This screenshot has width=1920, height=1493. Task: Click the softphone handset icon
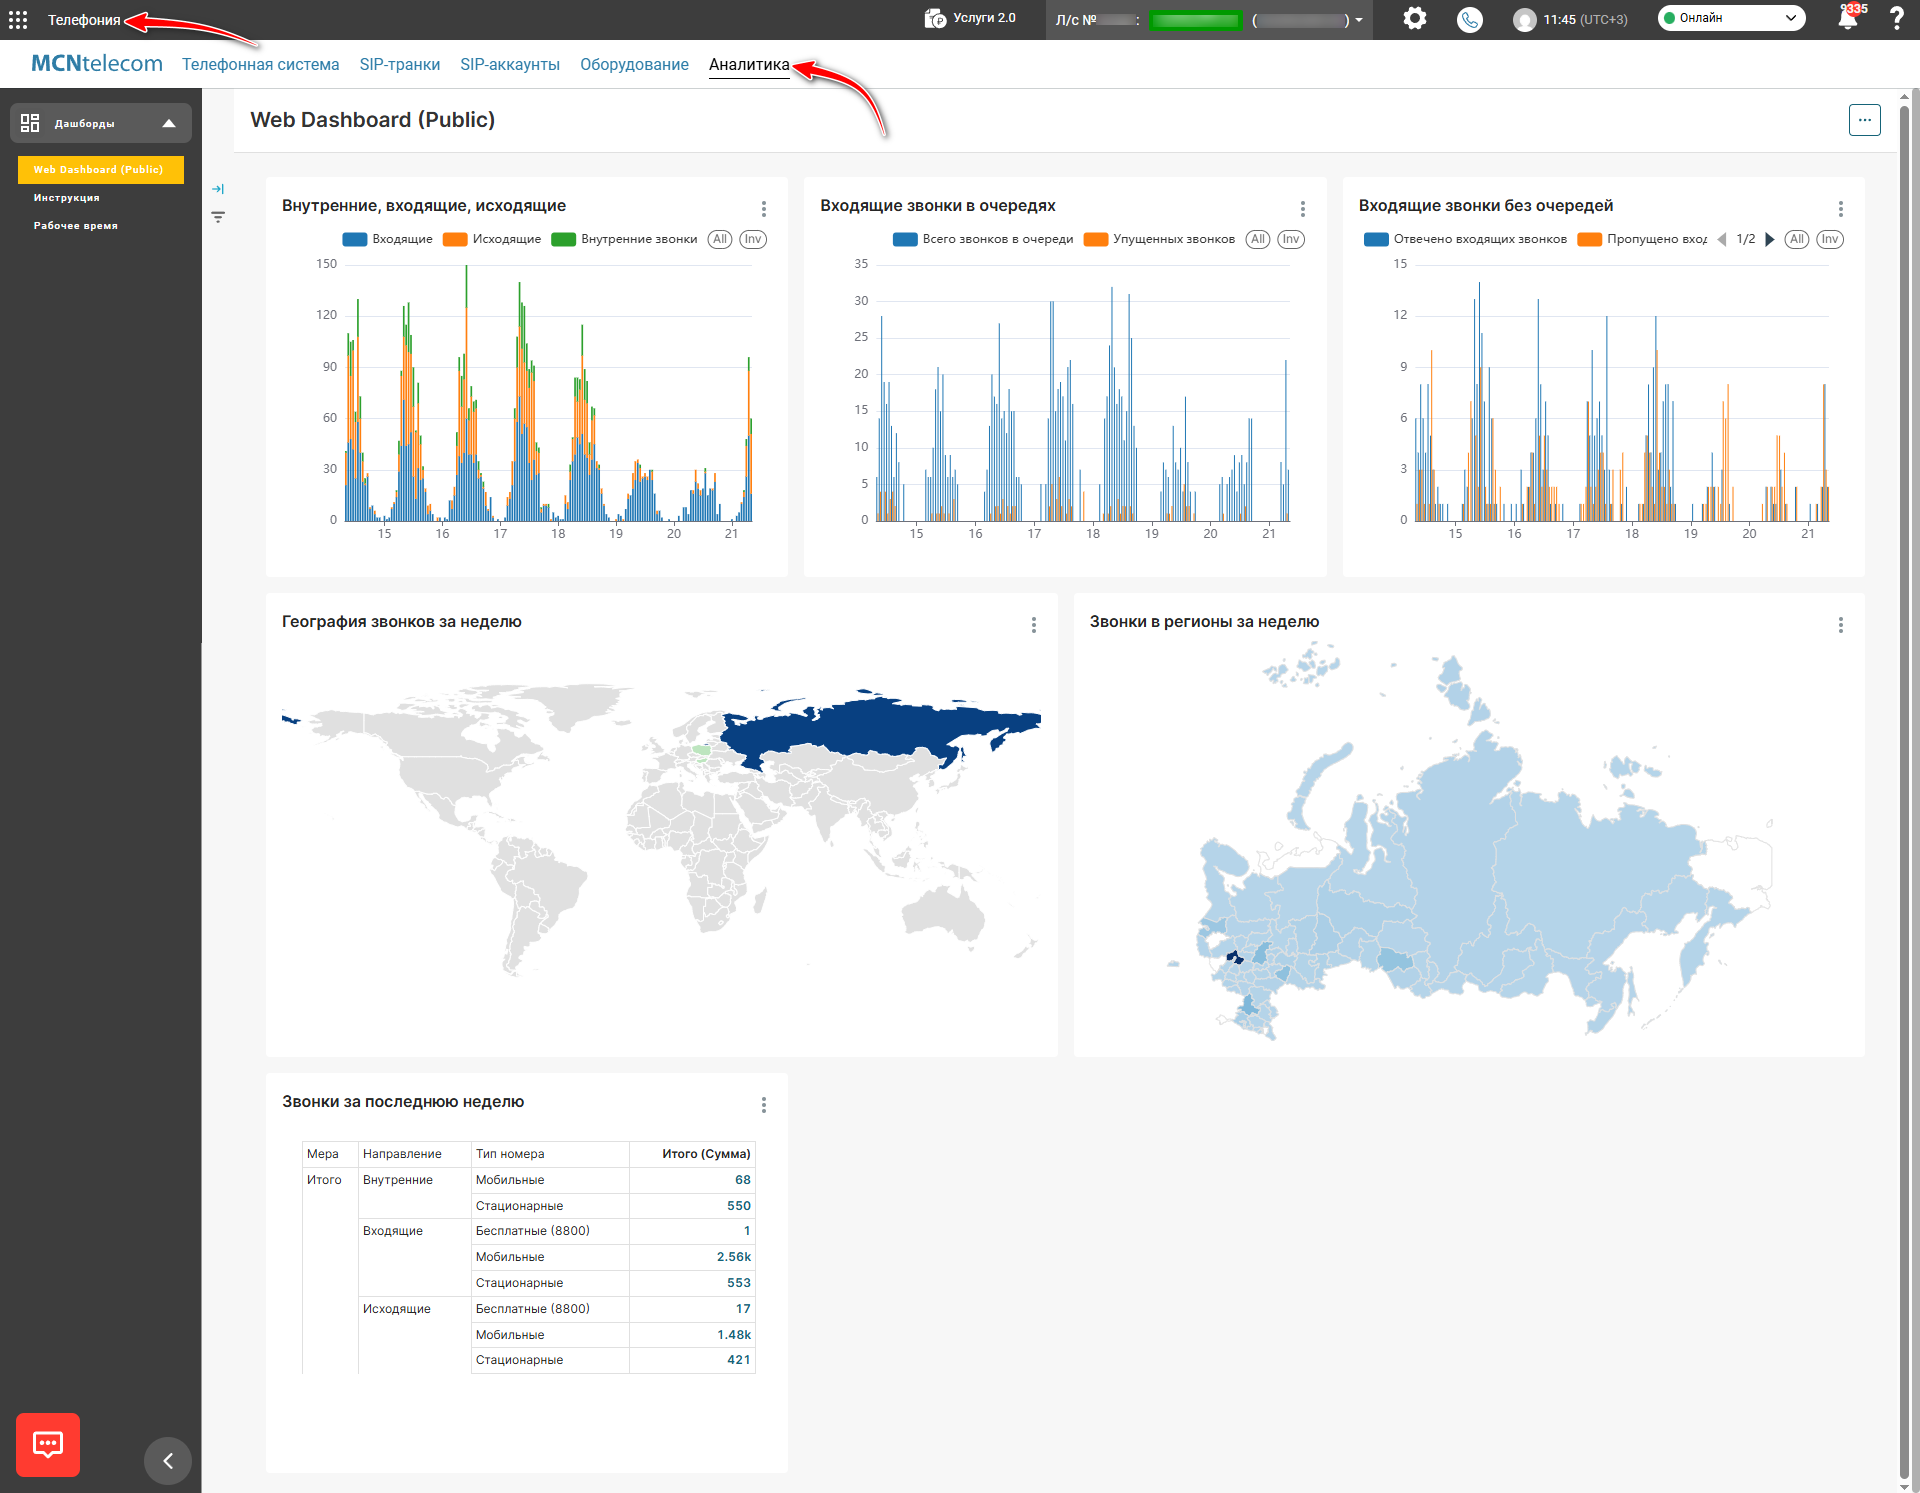[1469, 20]
